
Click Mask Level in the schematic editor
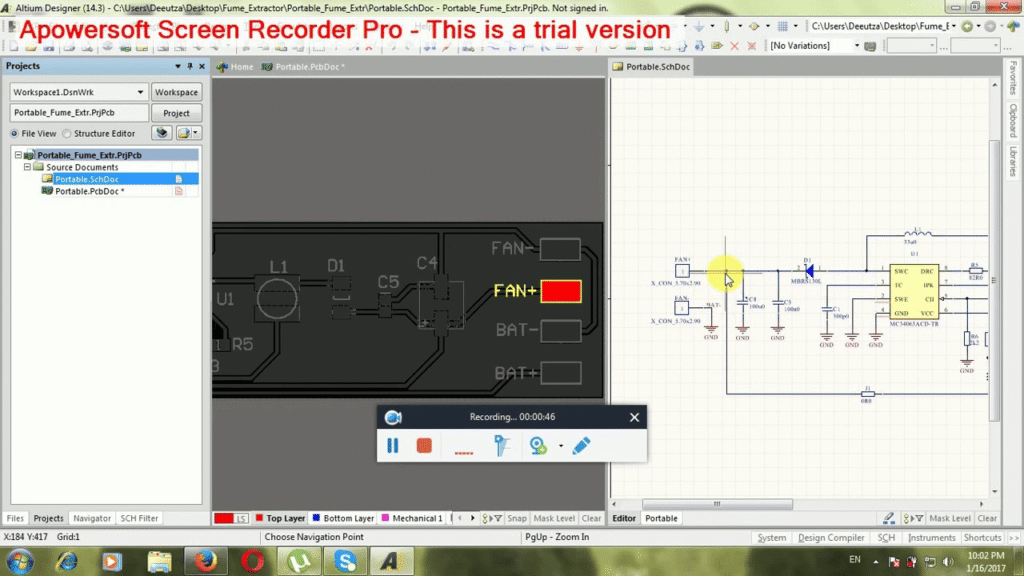pos(950,518)
